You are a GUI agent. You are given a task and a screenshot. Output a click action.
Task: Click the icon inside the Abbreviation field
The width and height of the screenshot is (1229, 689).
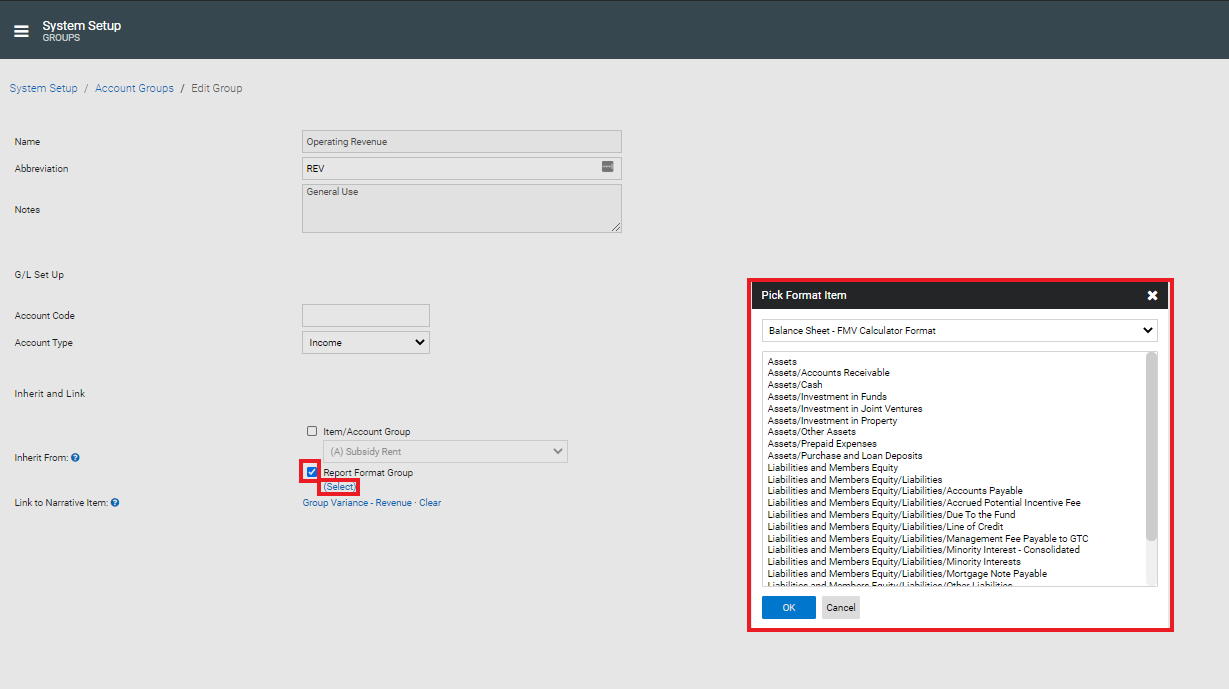click(607, 166)
